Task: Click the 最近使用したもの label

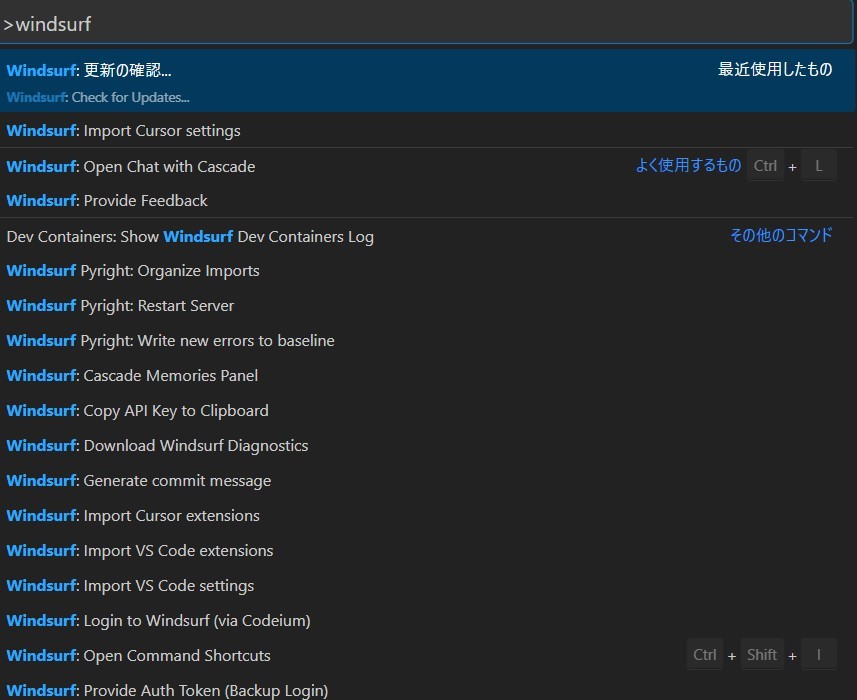Action: click(x=775, y=69)
